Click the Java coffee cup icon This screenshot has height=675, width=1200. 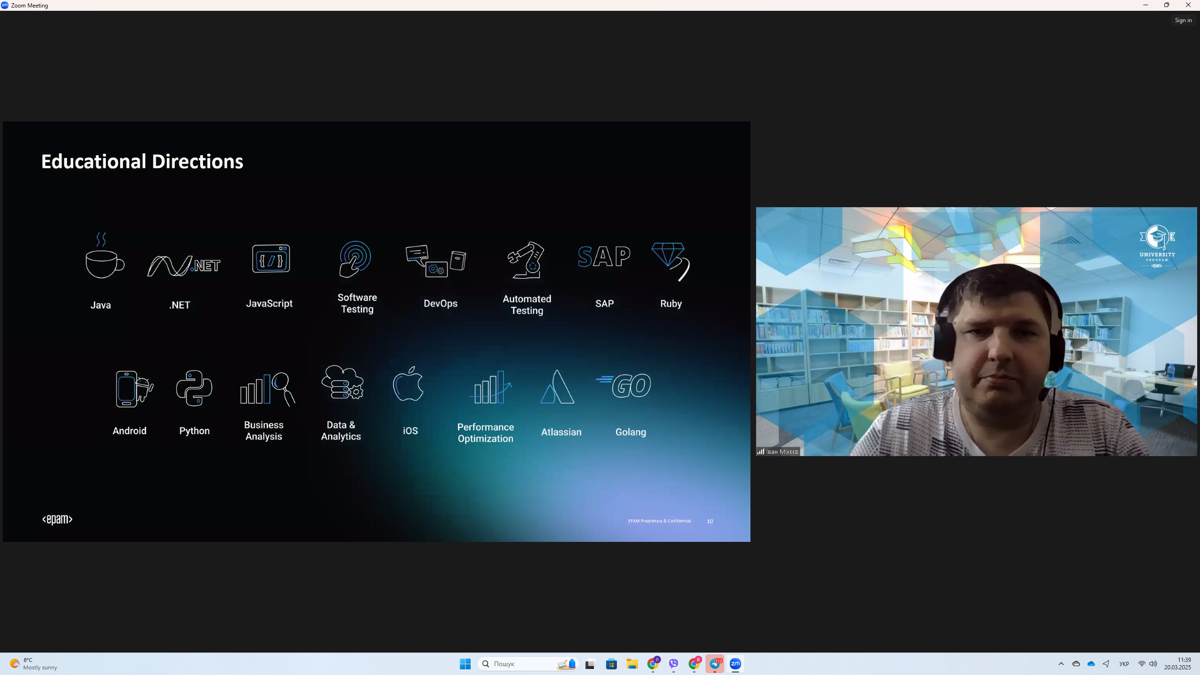pyautogui.click(x=104, y=256)
